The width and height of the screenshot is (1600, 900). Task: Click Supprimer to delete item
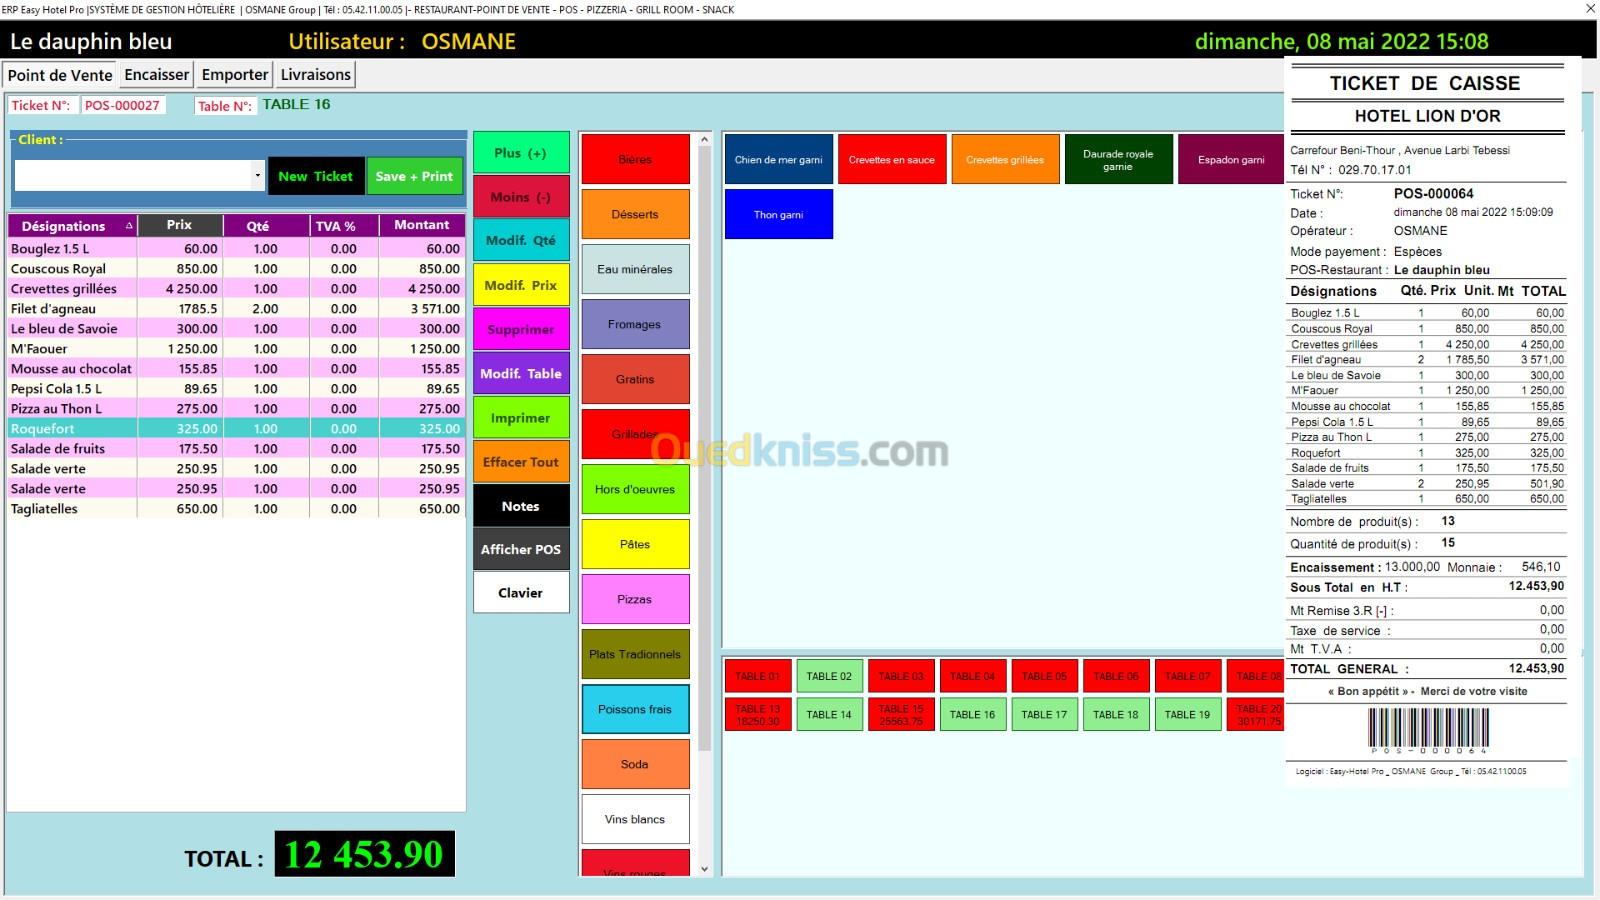pos(520,329)
